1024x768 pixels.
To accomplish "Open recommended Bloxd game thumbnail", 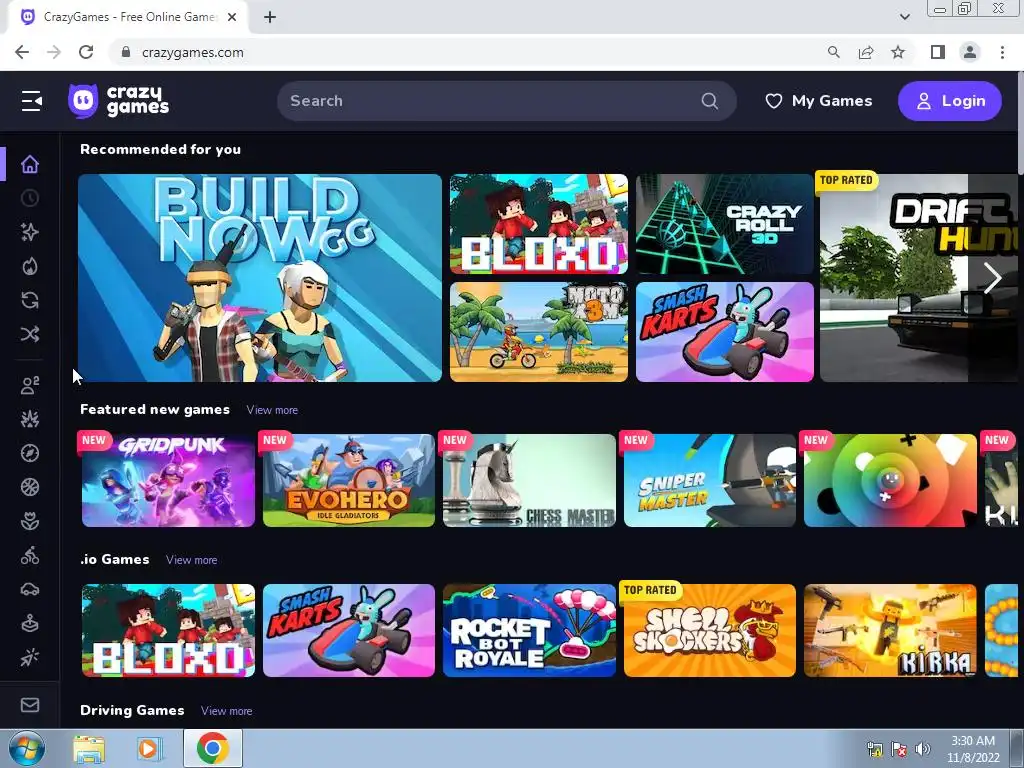I will [539, 224].
